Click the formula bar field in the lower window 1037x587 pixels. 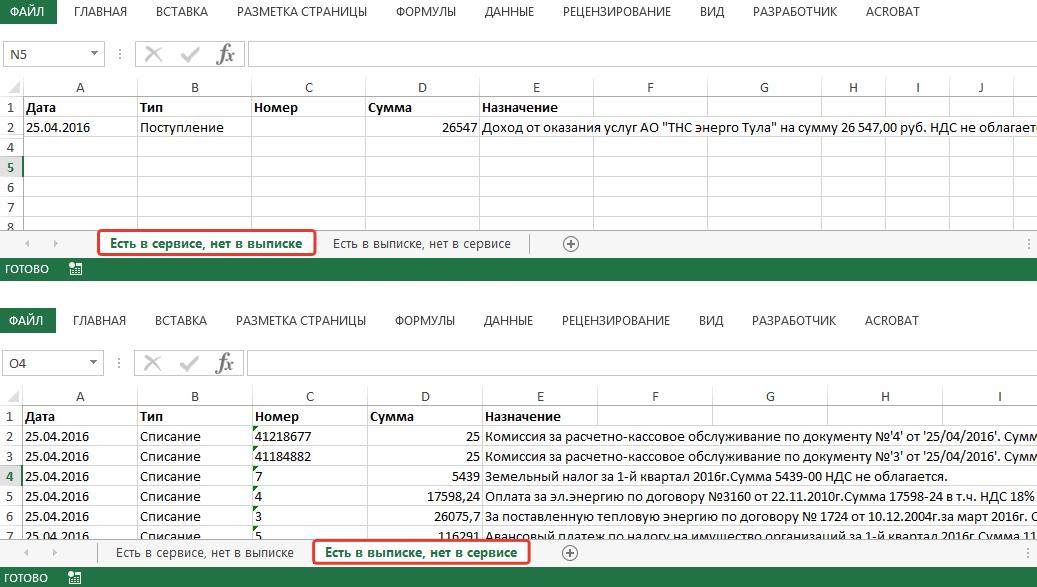click(x=642, y=363)
